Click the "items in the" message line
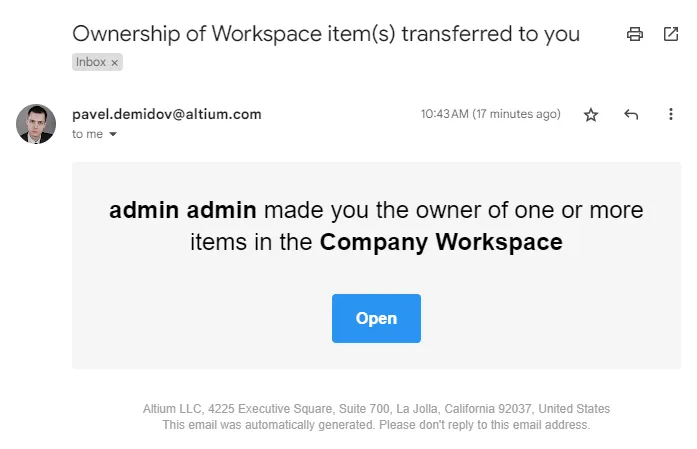 pyautogui.click(x=252, y=242)
